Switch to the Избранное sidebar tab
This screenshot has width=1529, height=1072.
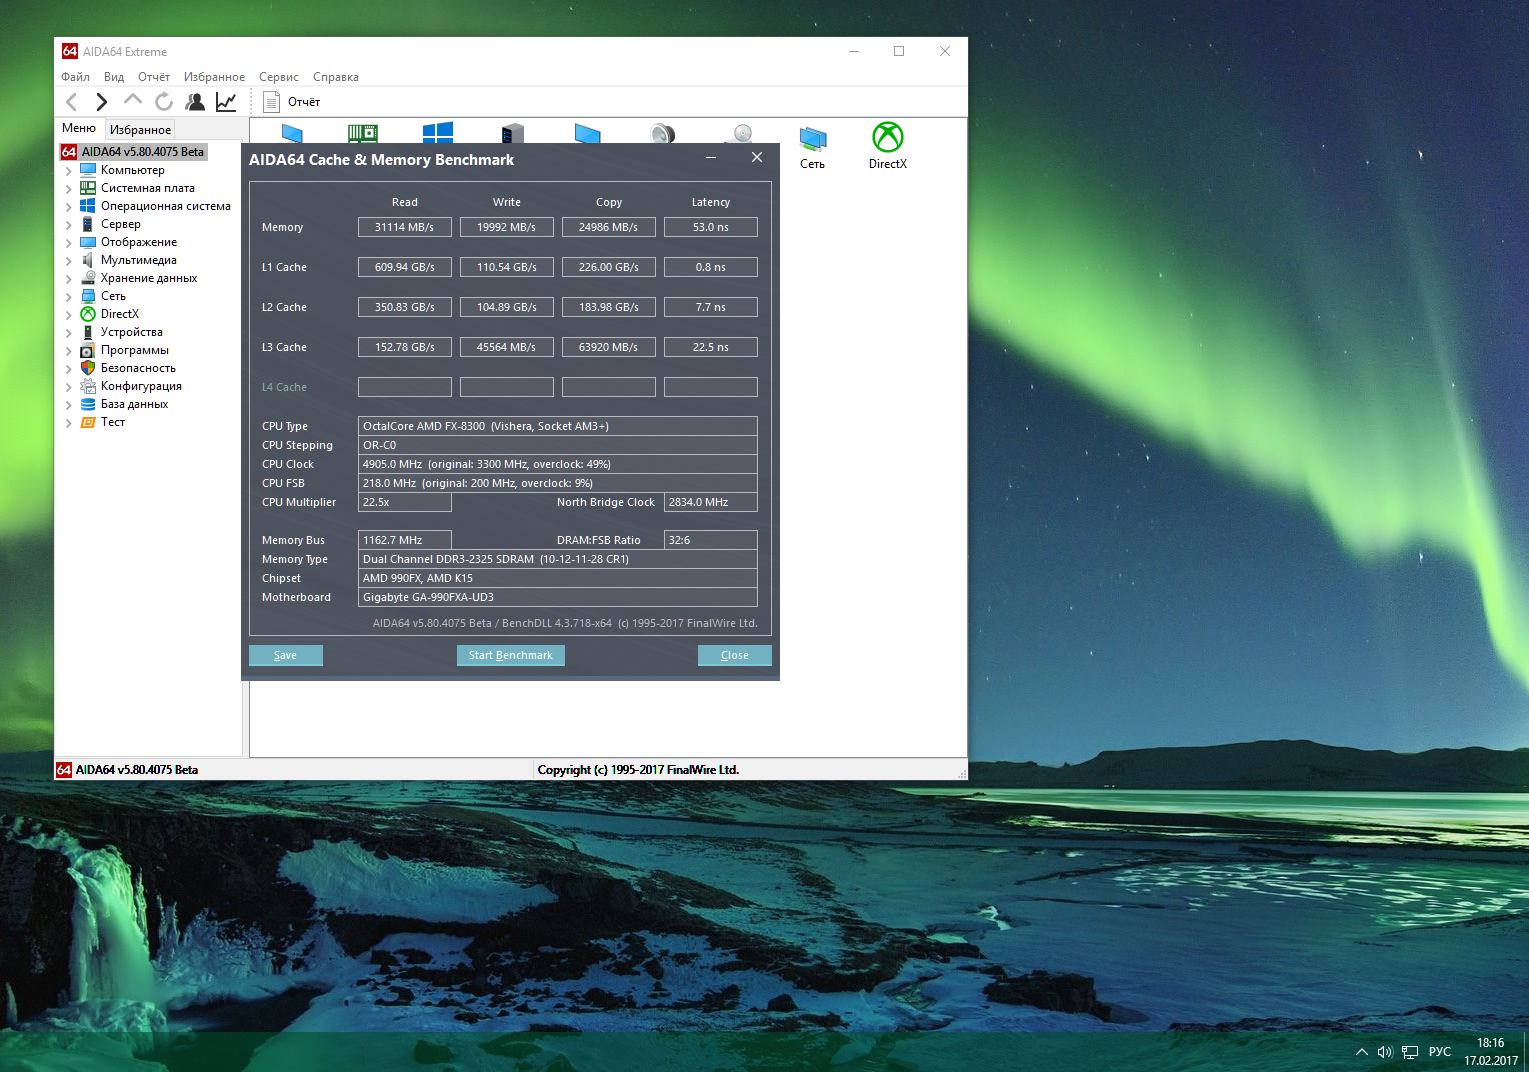pyautogui.click(x=140, y=129)
